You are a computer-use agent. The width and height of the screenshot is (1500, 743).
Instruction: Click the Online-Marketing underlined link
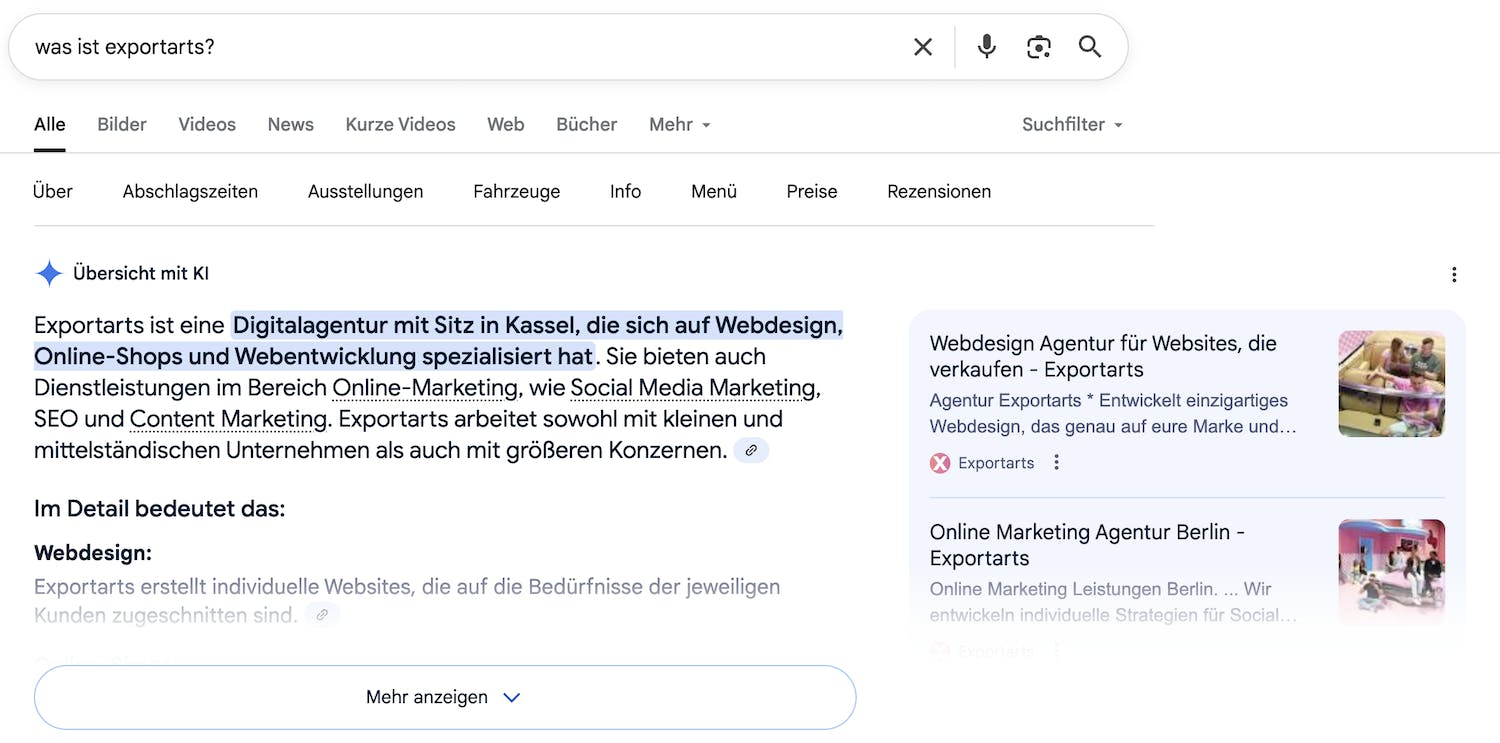(x=425, y=388)
